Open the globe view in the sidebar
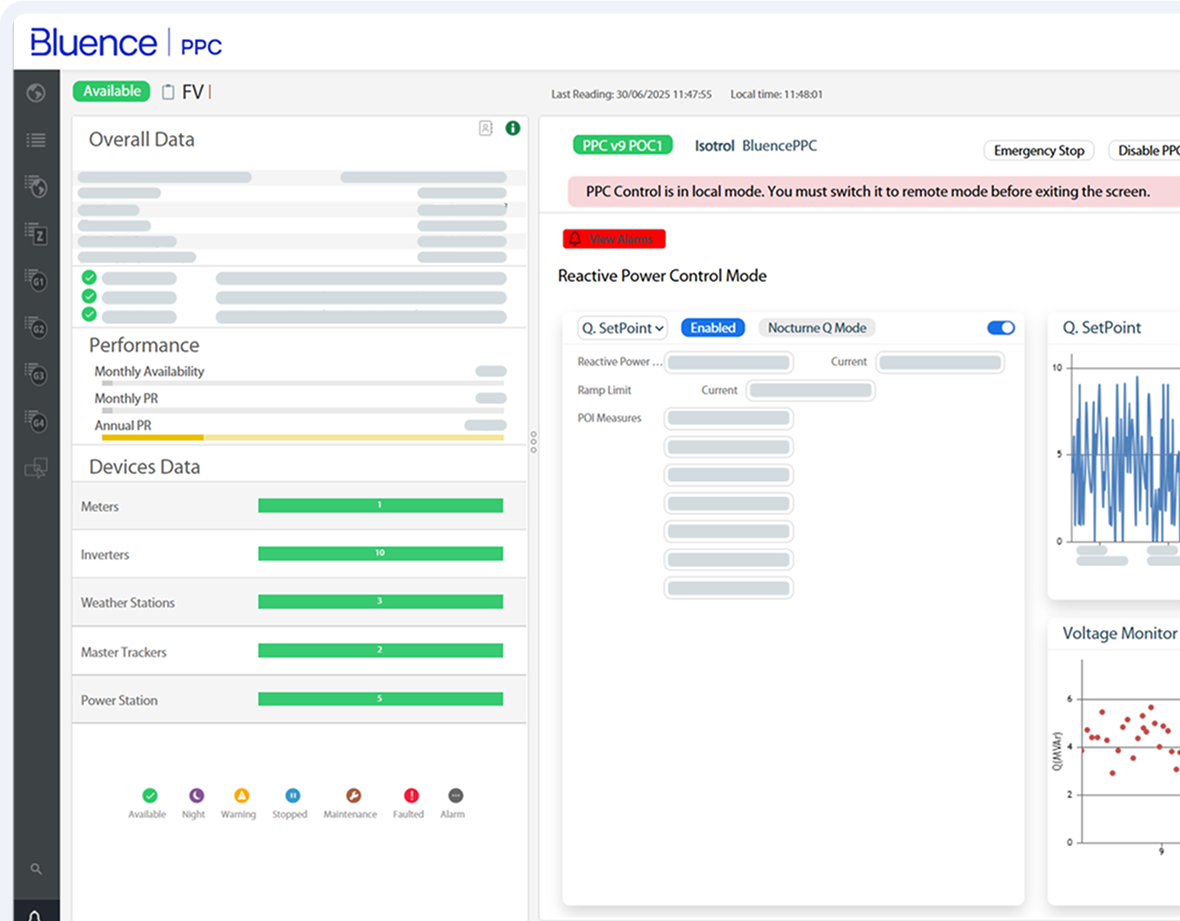Screen dimensions: 1180x921 [x=35, y=93]
